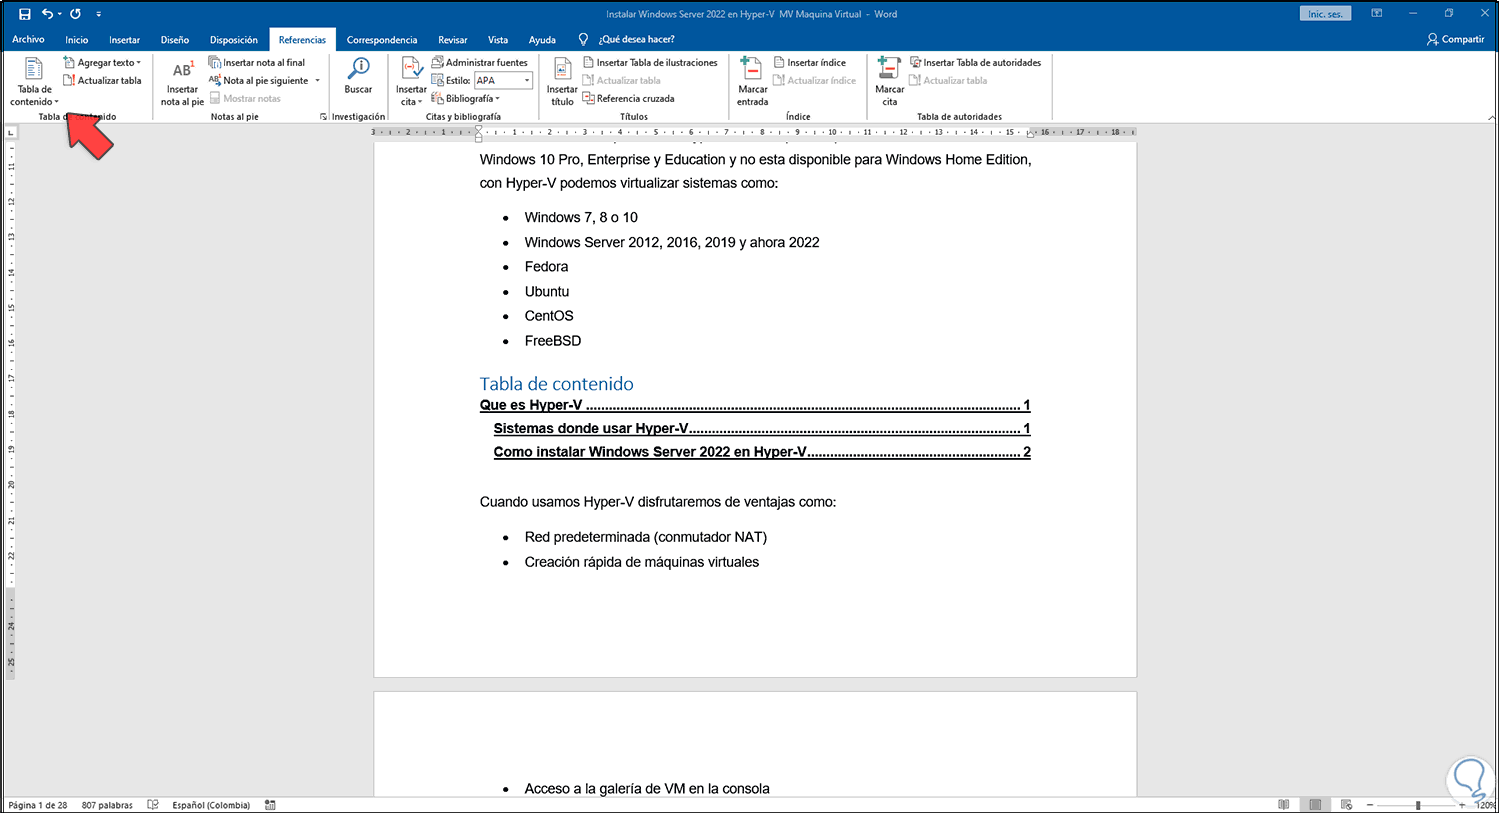Click the Undo arrow icon
Screen dimensions: 1500x813
(x=47, y=14)
